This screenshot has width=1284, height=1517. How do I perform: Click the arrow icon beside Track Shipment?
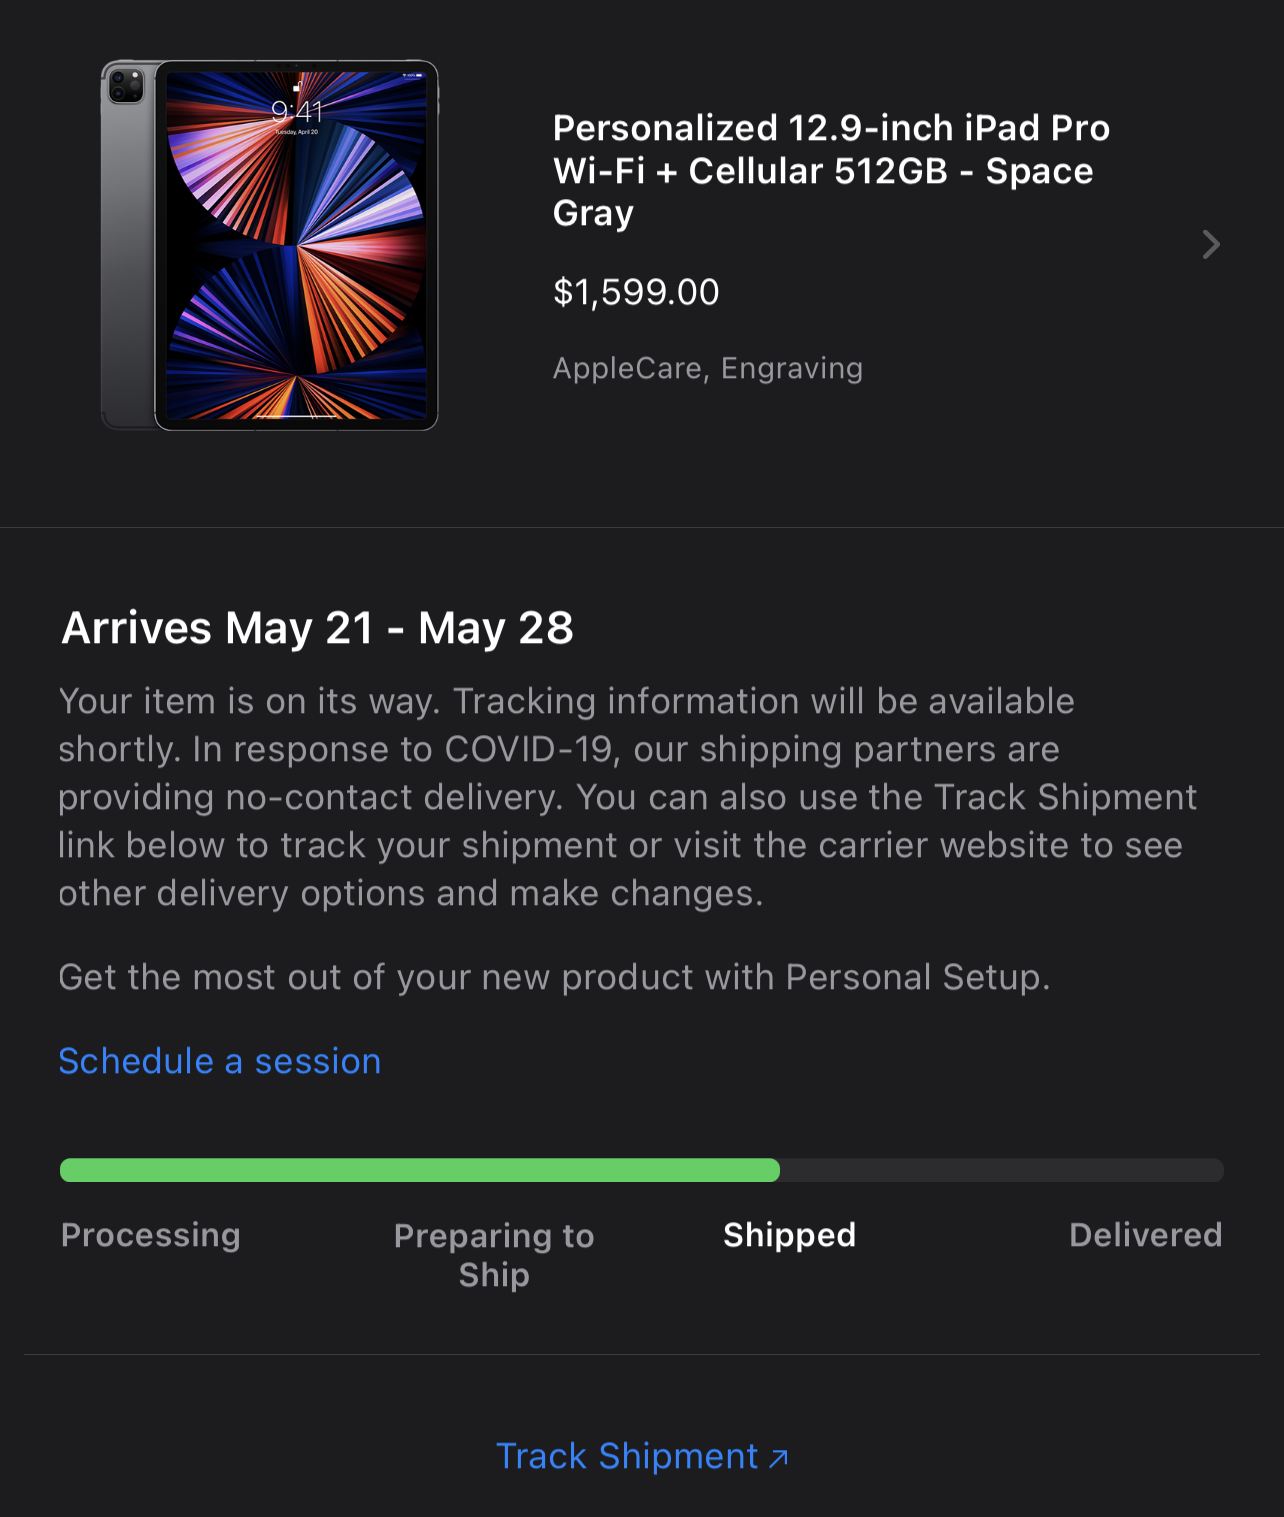(779, 1458)
